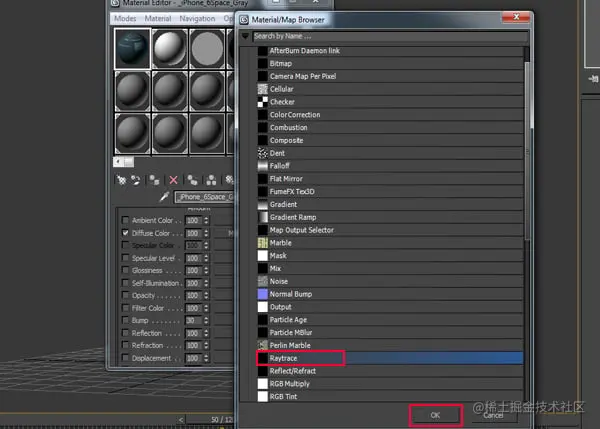
Task: Click the Make Unique icon
Action: [x=211, y=180]
